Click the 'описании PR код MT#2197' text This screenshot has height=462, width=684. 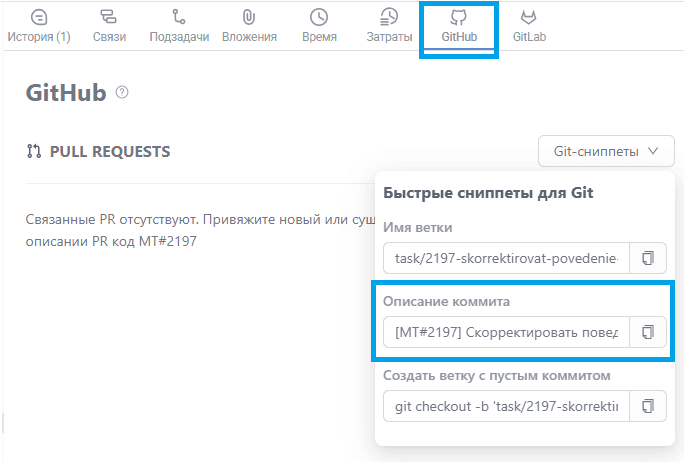click(111, 241)
